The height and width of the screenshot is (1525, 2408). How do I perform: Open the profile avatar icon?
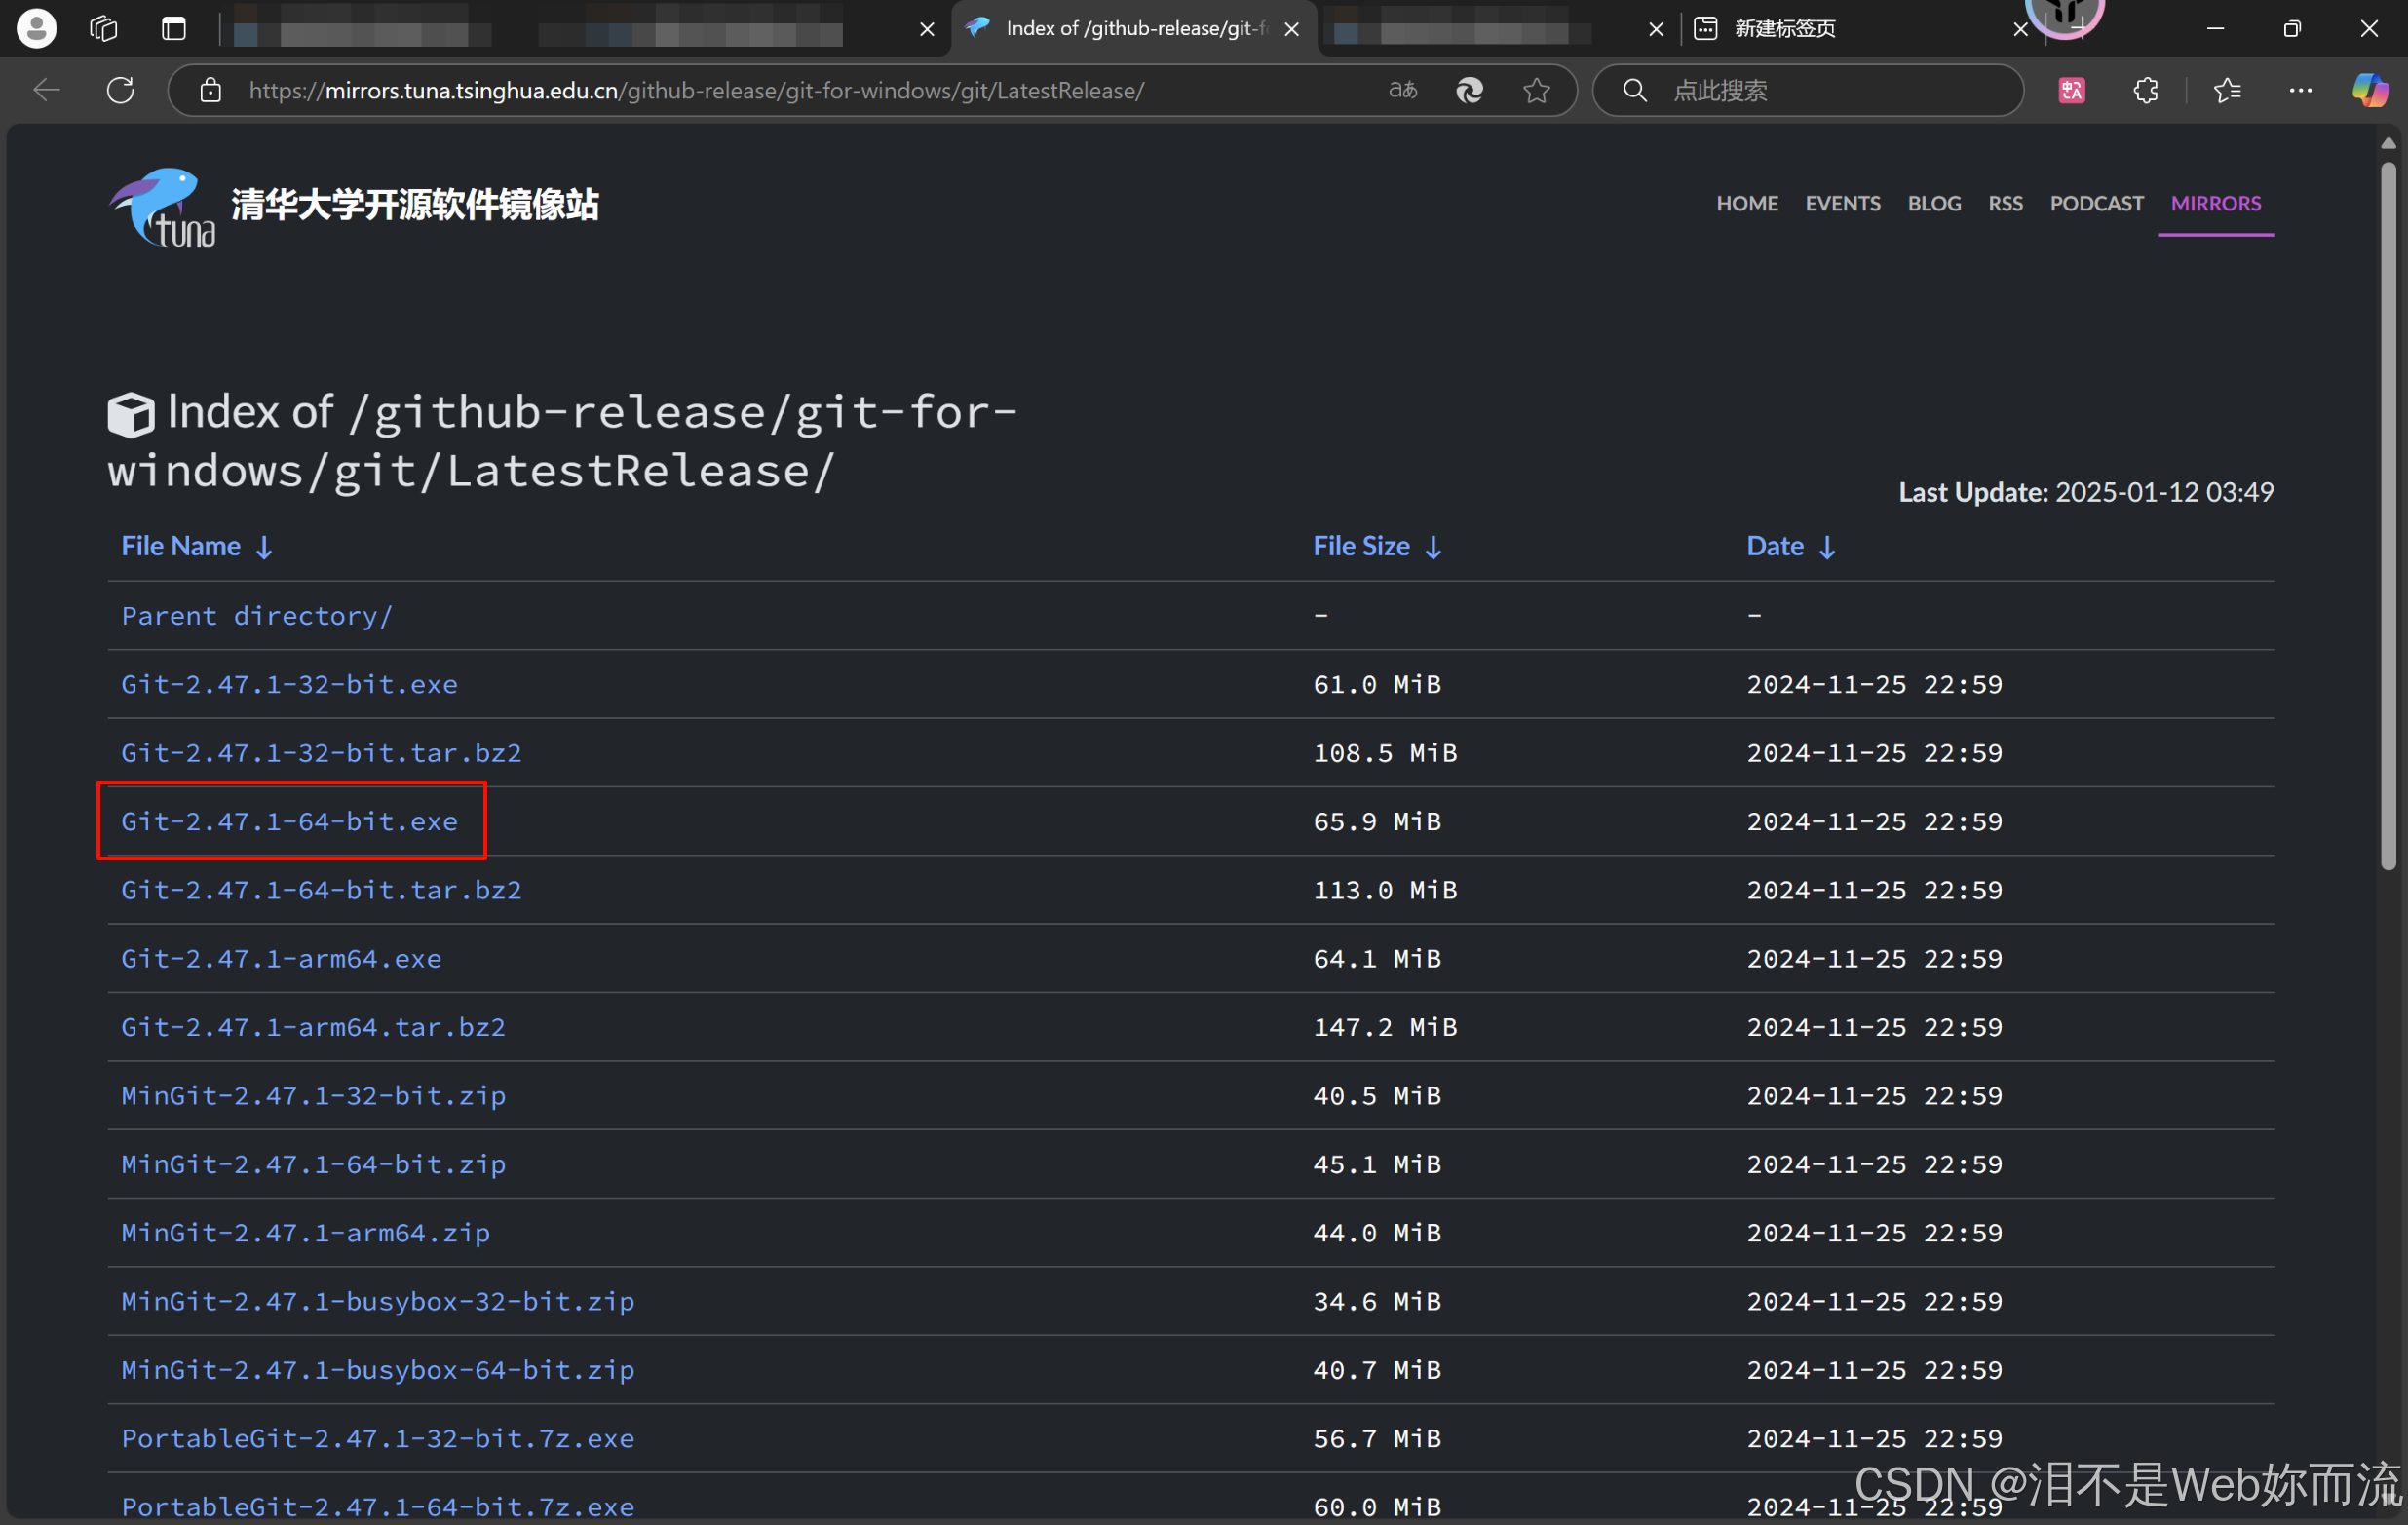coord(36,28)
